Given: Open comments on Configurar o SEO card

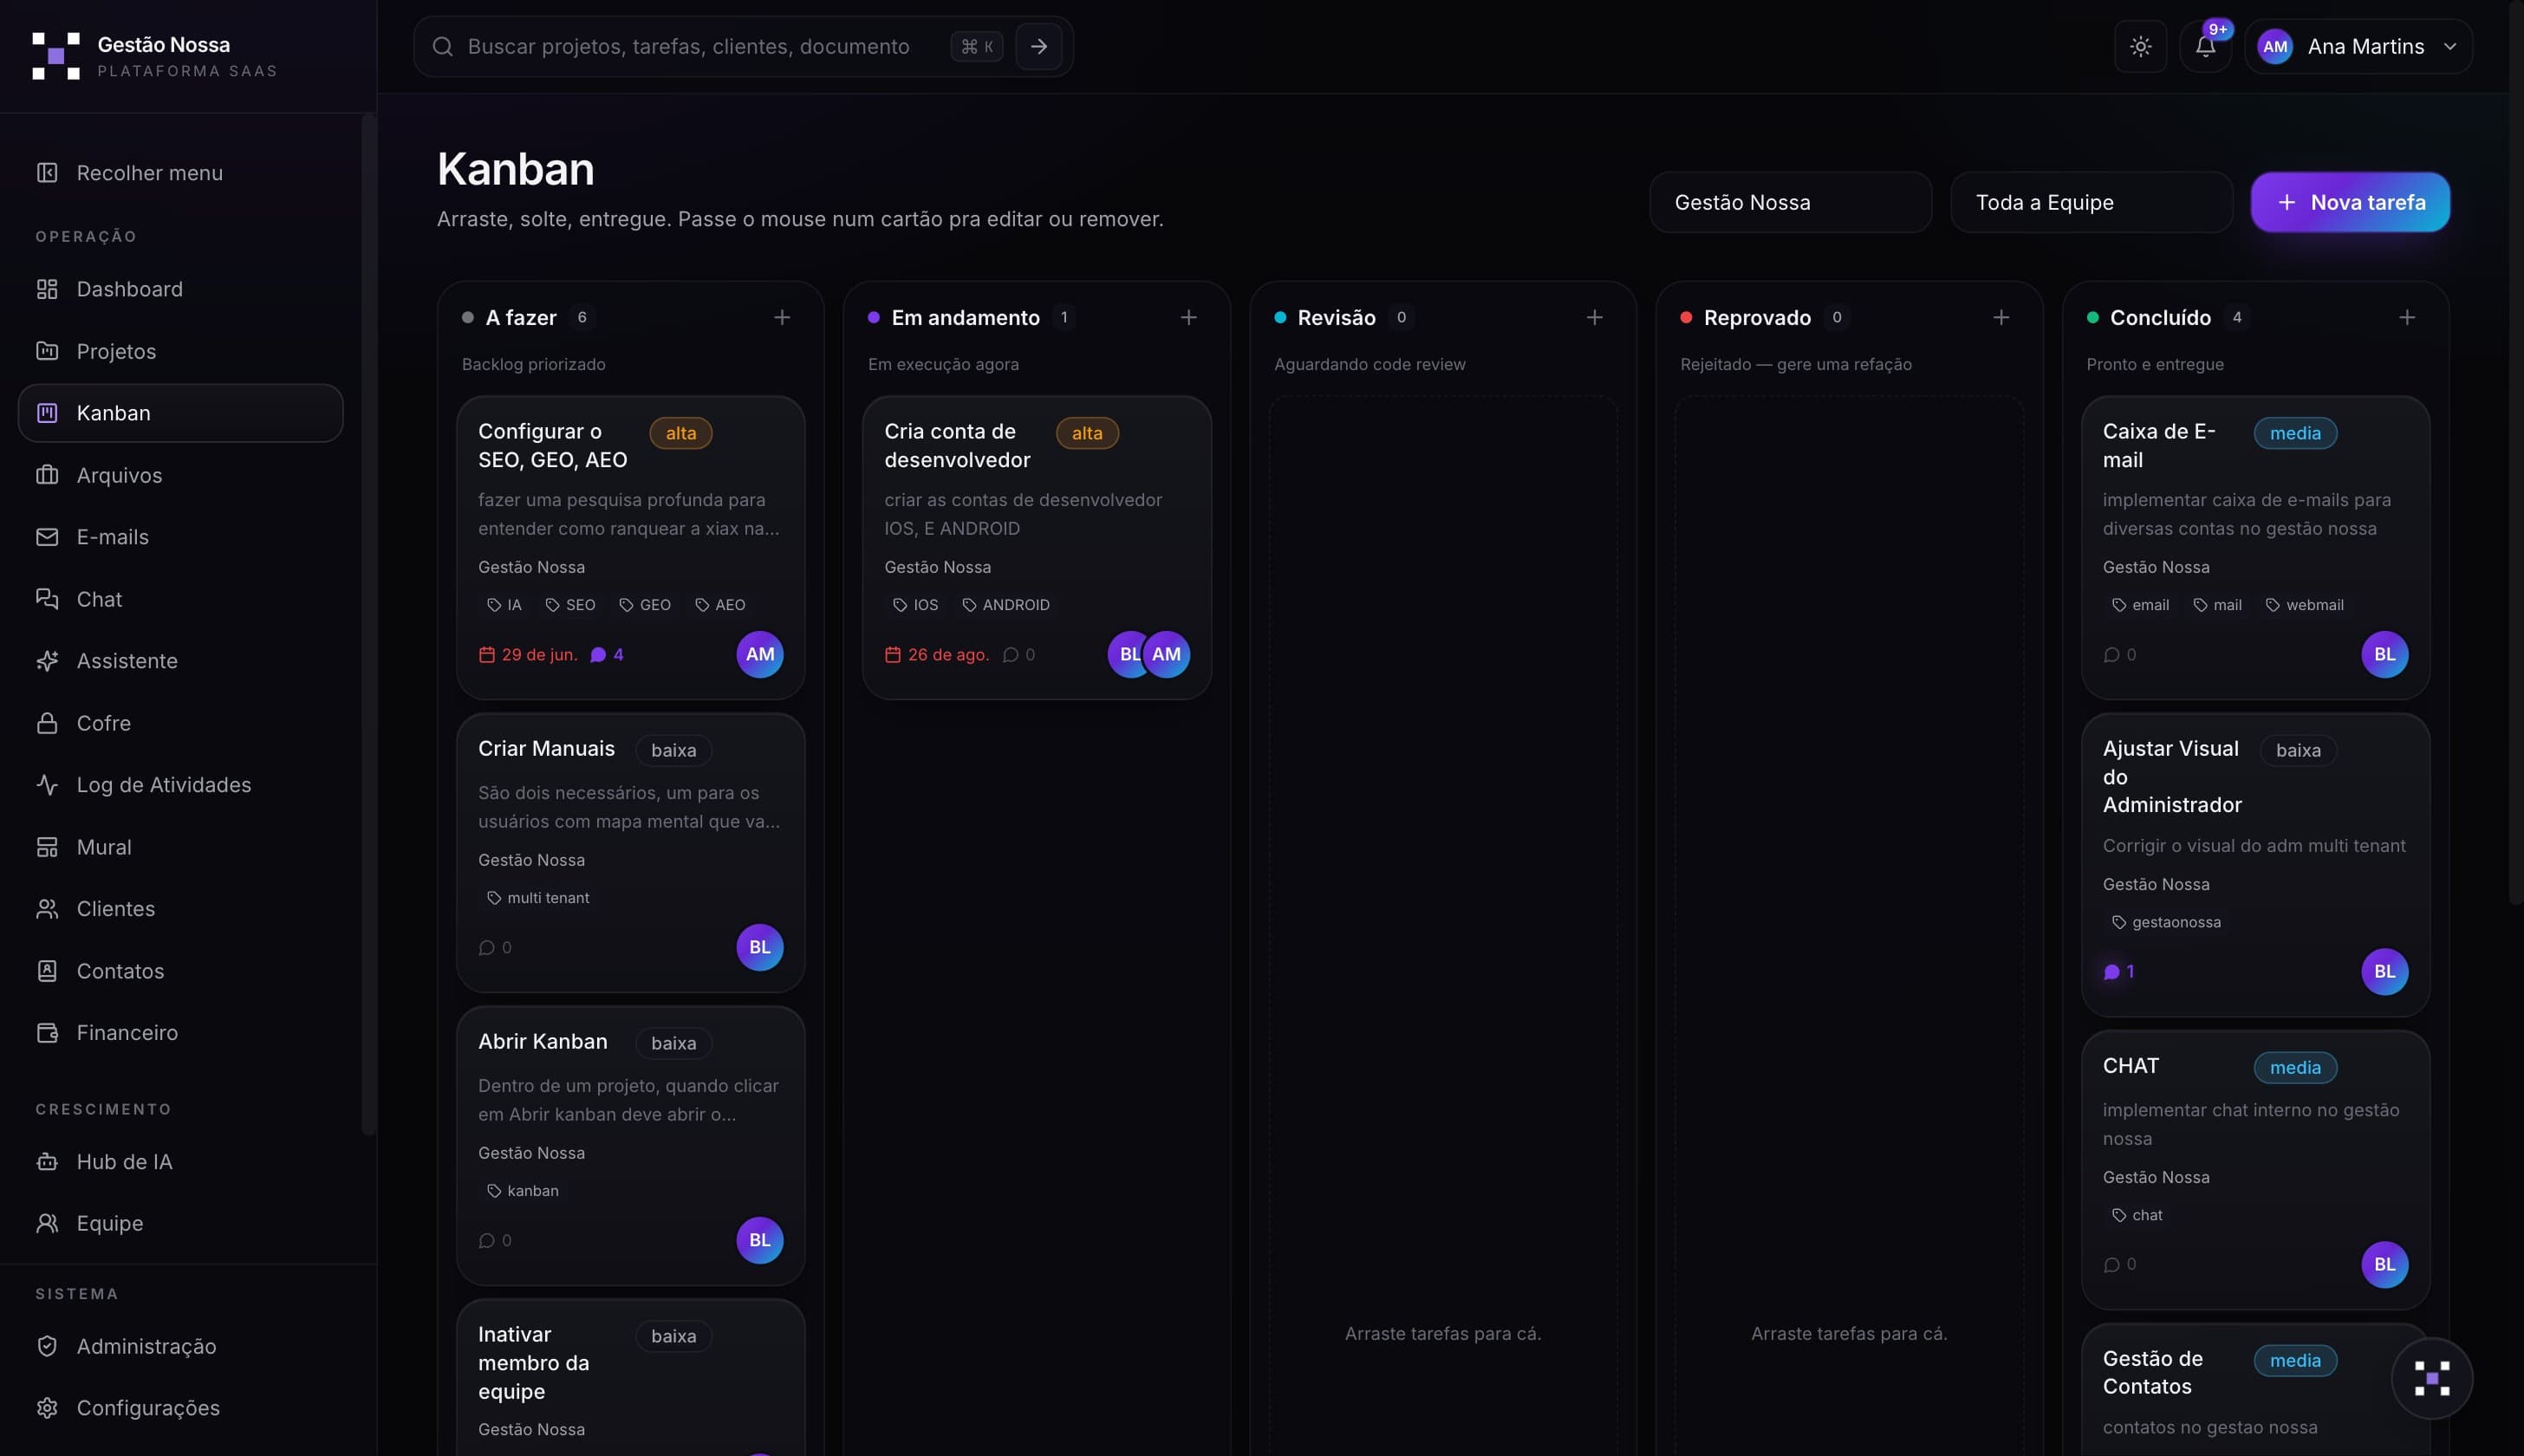Looking at the screenshot, I should (x=607, y=655).
